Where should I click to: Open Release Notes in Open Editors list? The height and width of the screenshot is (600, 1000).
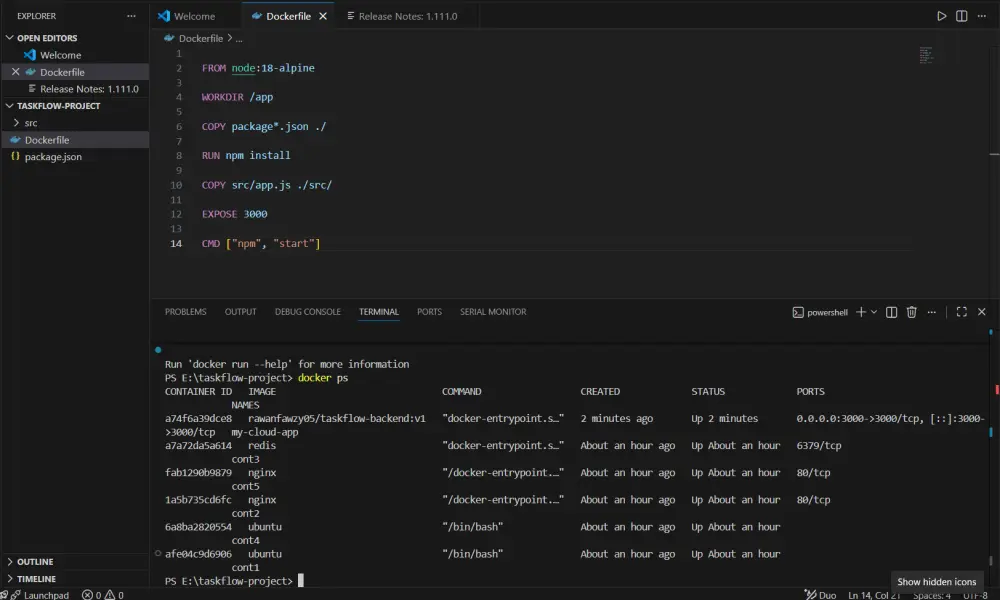click(x=75, y=89)
